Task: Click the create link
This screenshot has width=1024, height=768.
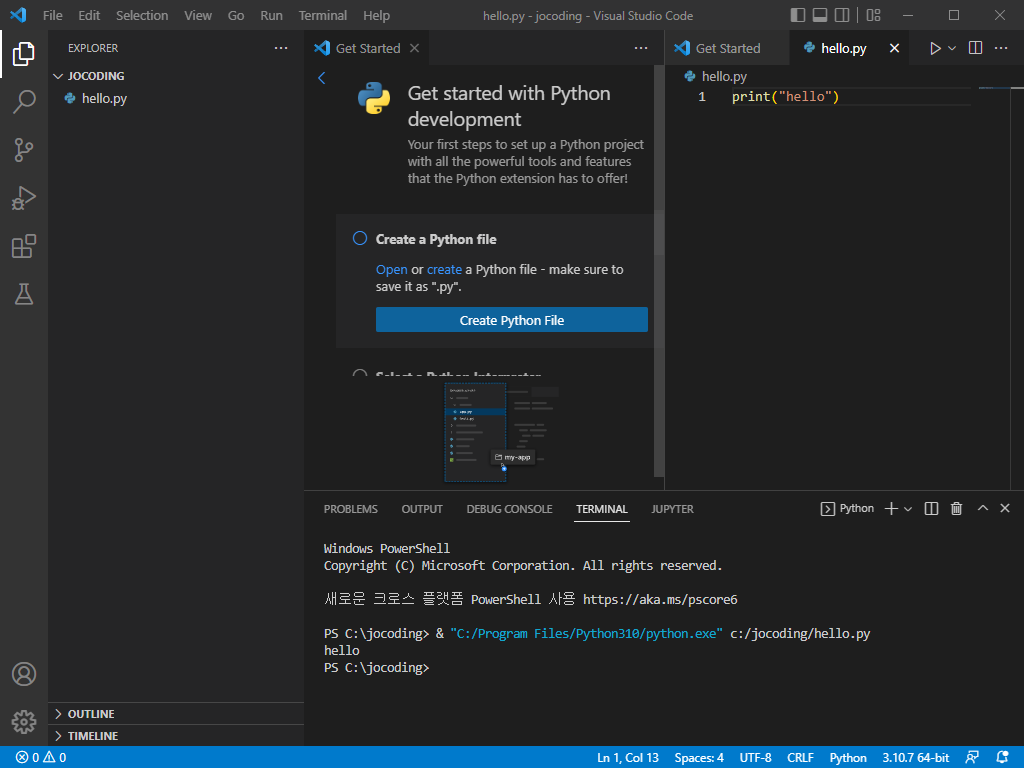Action: click(444, 269)
